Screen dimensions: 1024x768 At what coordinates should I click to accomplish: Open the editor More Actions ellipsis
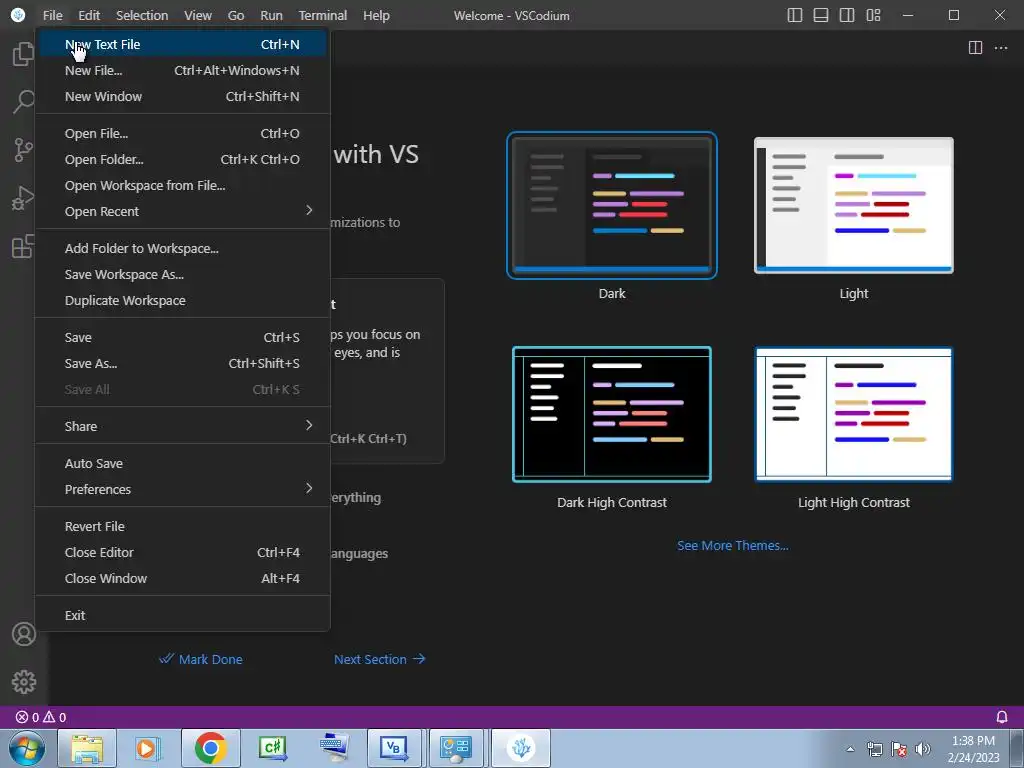[1000, 48]
